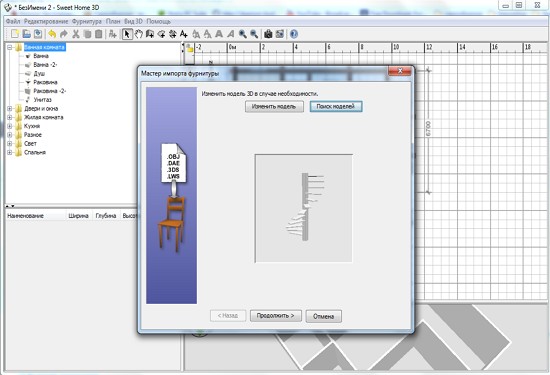
Task: Click the Zoom in magnifier icon
Action: pos(242,34)
